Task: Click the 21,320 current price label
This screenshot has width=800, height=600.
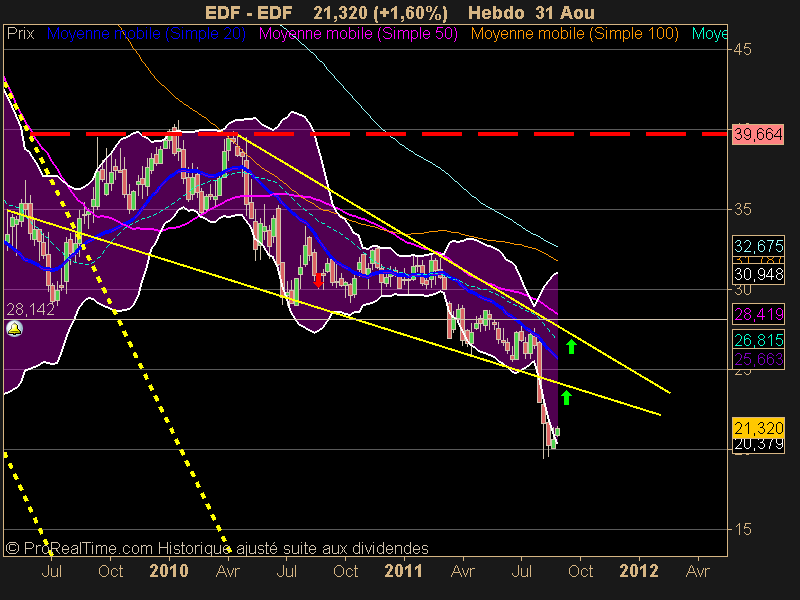Action: (x=758, y=428)
